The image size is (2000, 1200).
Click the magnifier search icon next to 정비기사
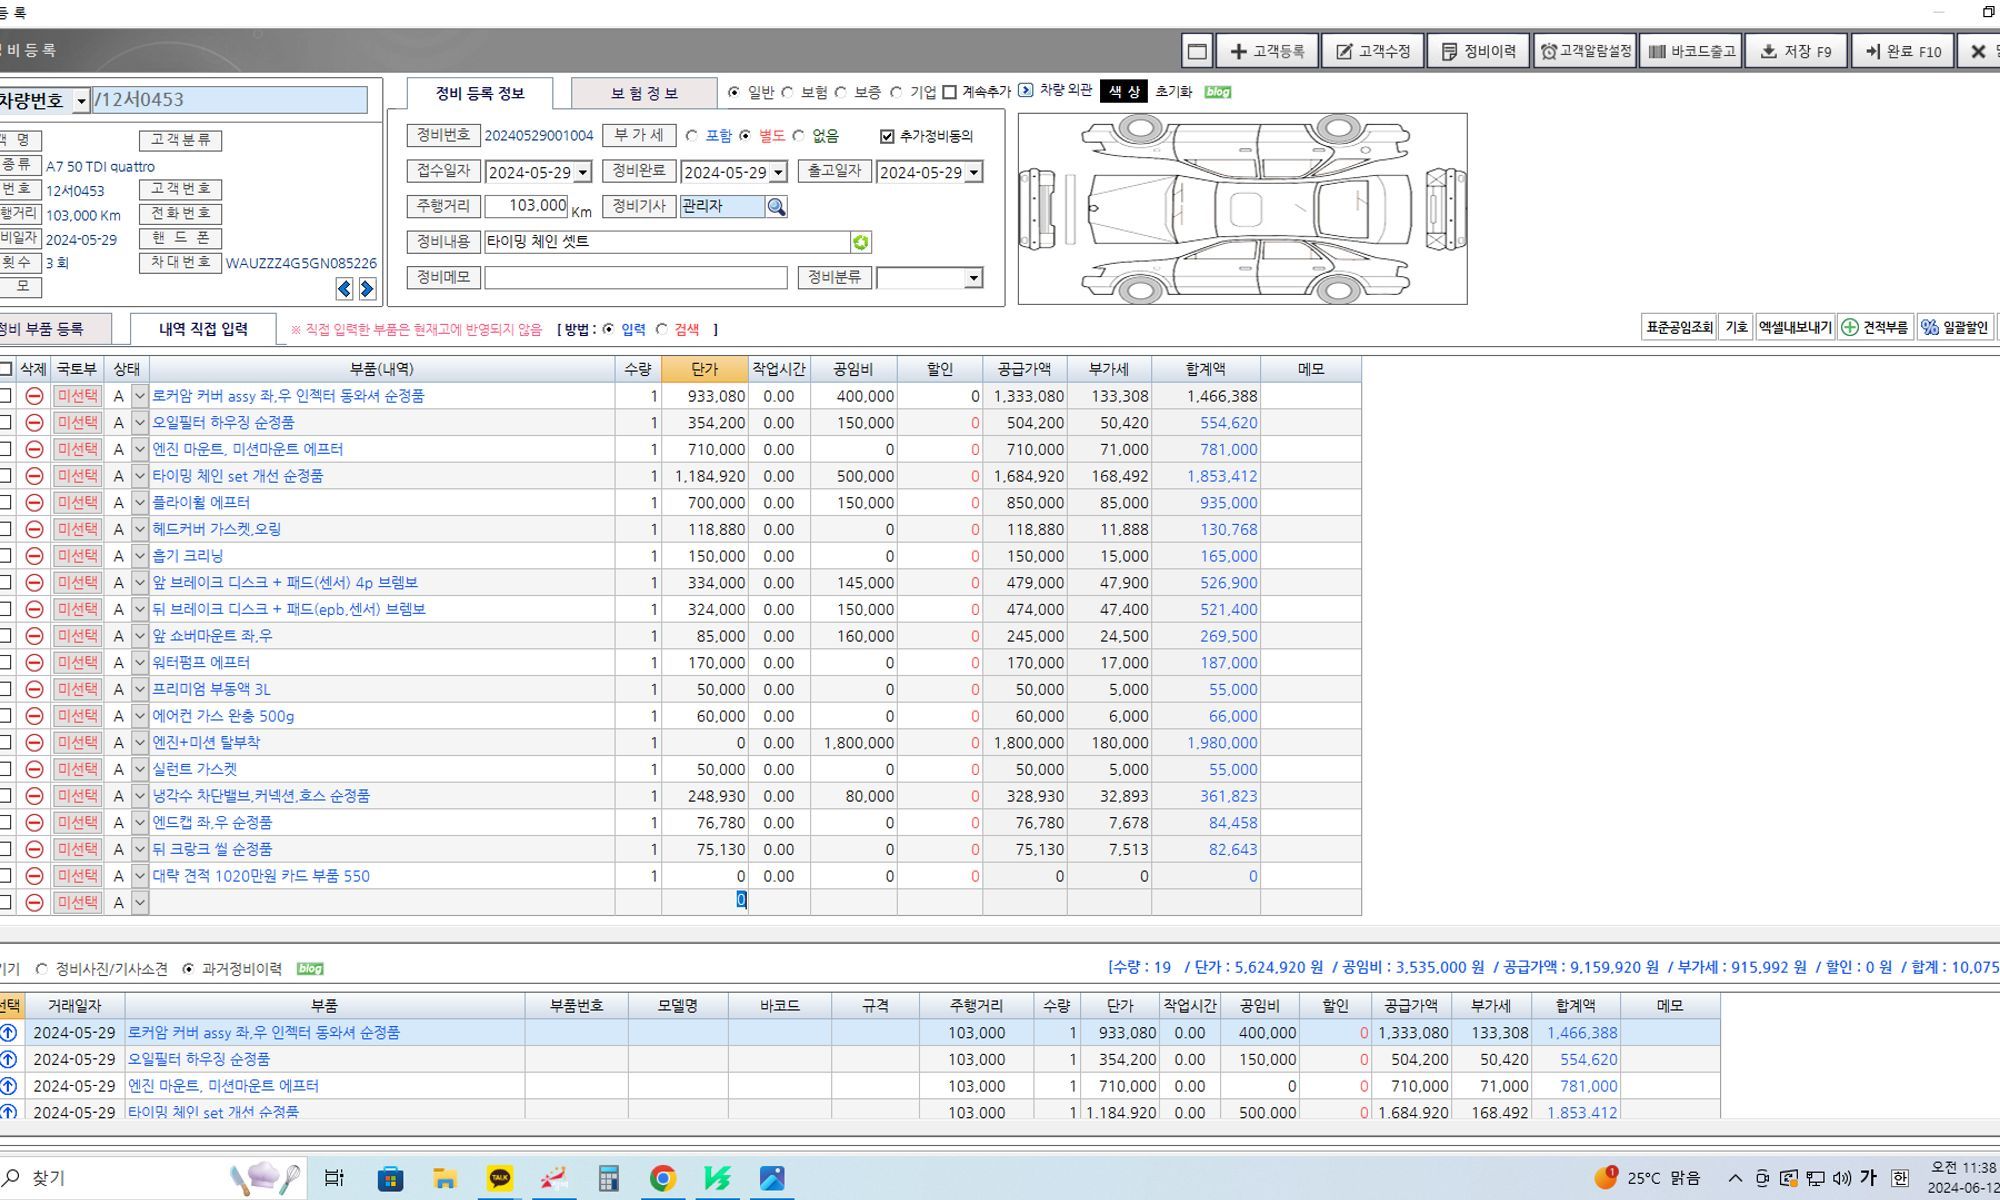click(x=776, y=207)
